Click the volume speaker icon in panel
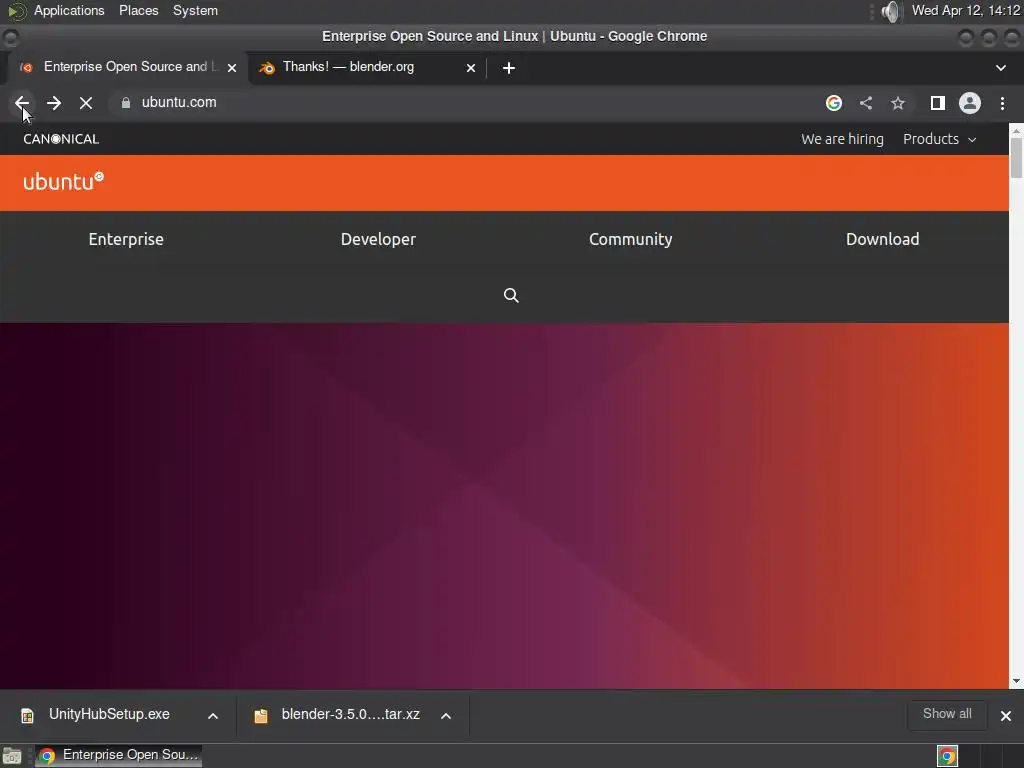The image size is (1024, 768). coord(890,11)
